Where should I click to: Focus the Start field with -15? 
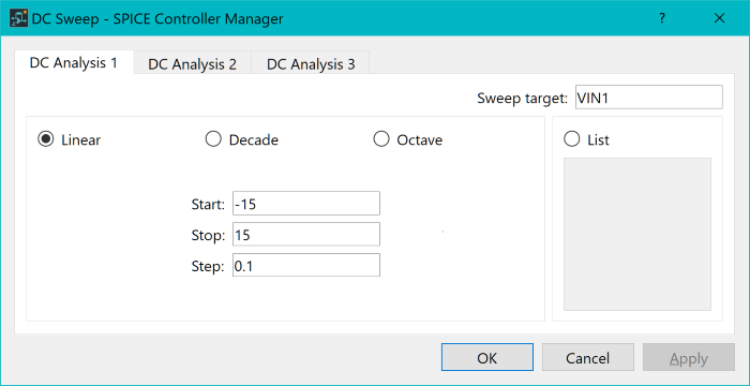pyautogui.click(x=306, y=203)
